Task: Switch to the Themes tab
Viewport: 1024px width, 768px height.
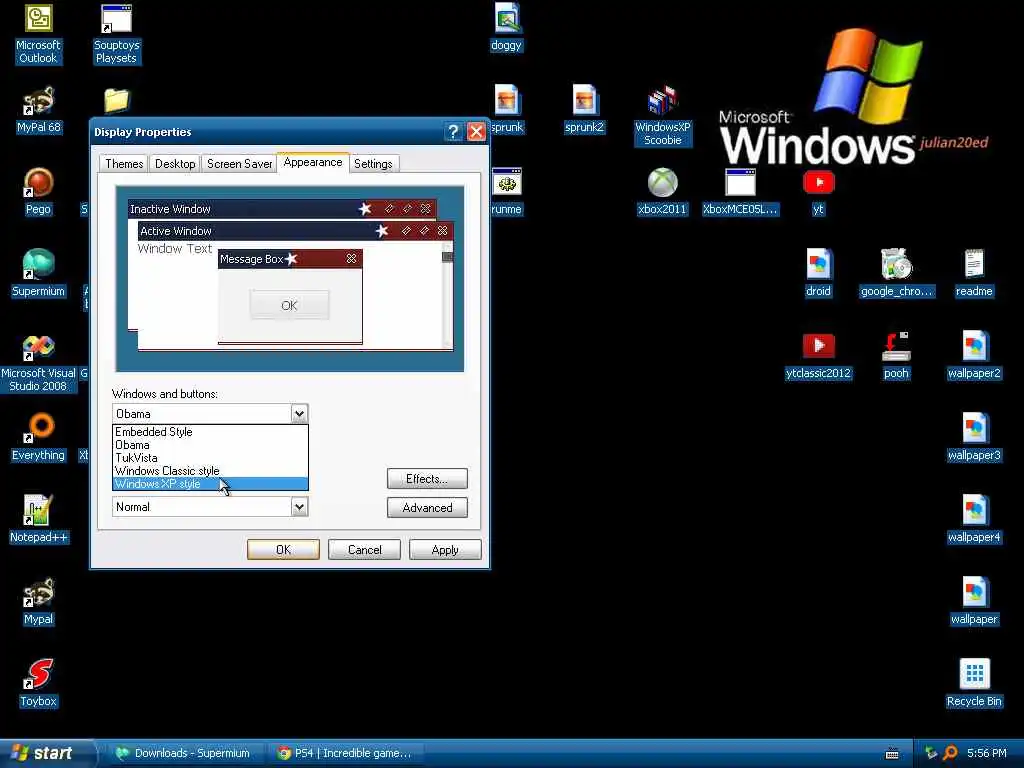Action: pos(124,164)
